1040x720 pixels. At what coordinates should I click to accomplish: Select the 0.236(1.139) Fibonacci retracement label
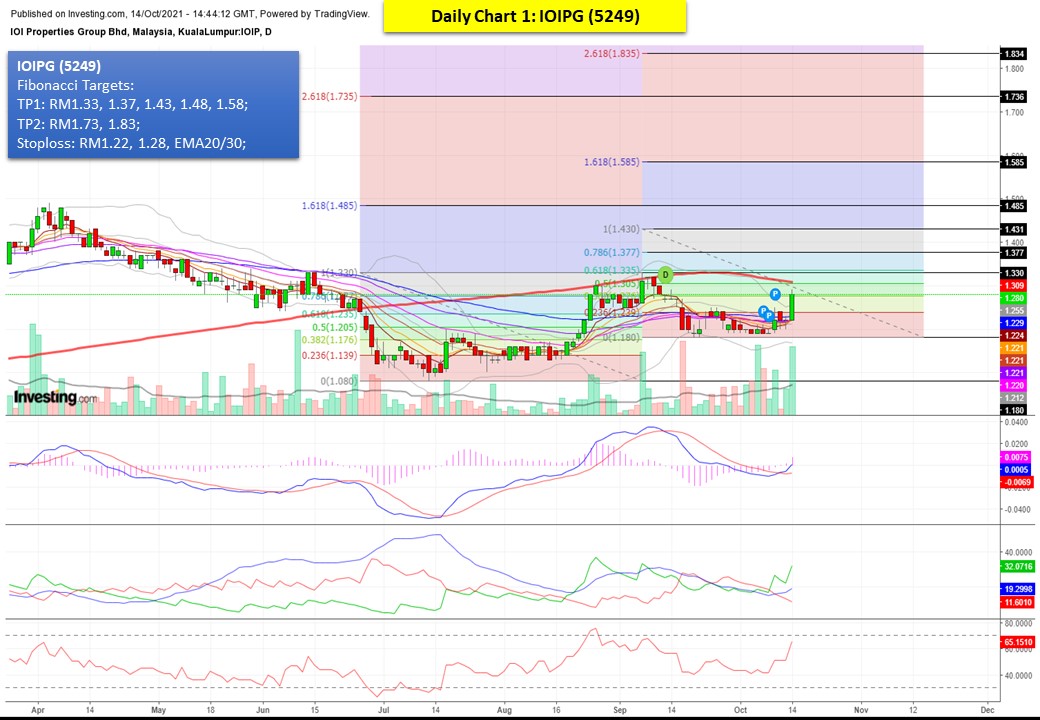pyautogui.click(x=329, y=355)
